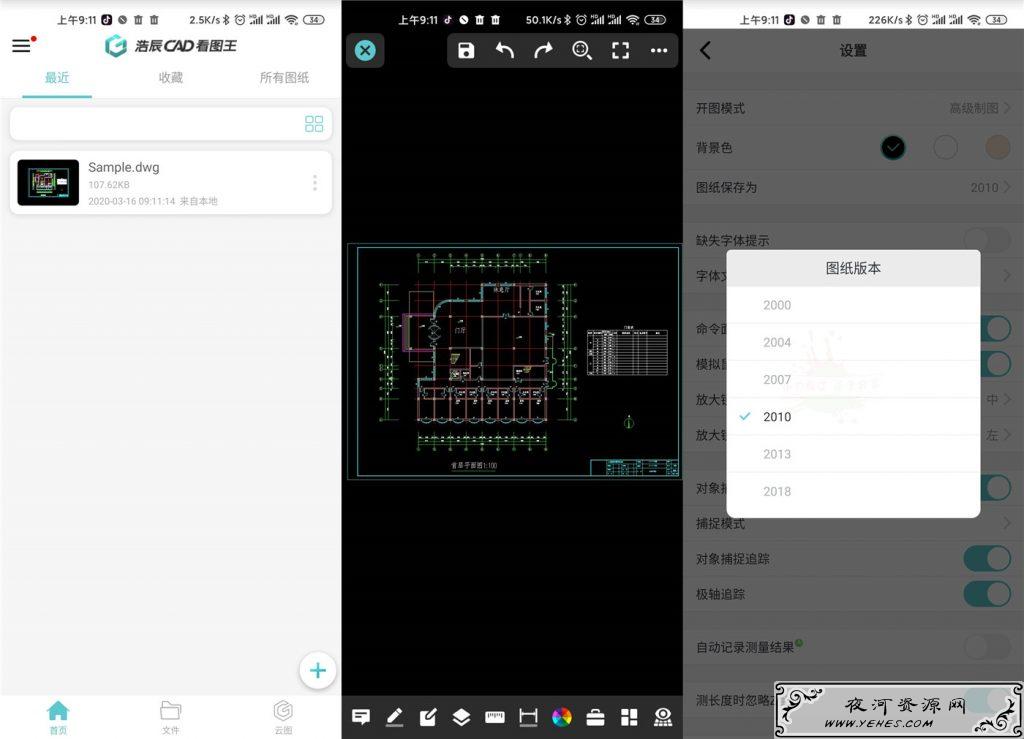1024x739 pixels.
Task: Toggle 缺失字体提示 switch
Action: click(987, 240)
